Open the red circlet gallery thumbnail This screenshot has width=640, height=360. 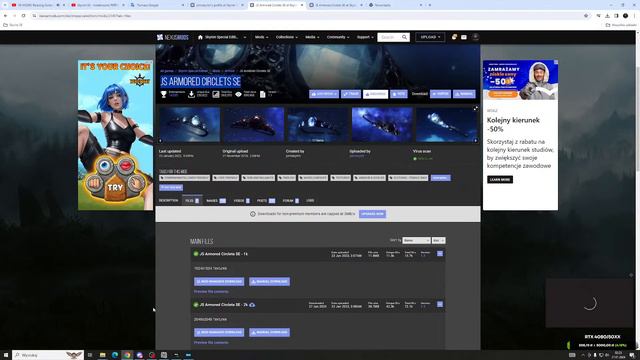pos(253,124)
